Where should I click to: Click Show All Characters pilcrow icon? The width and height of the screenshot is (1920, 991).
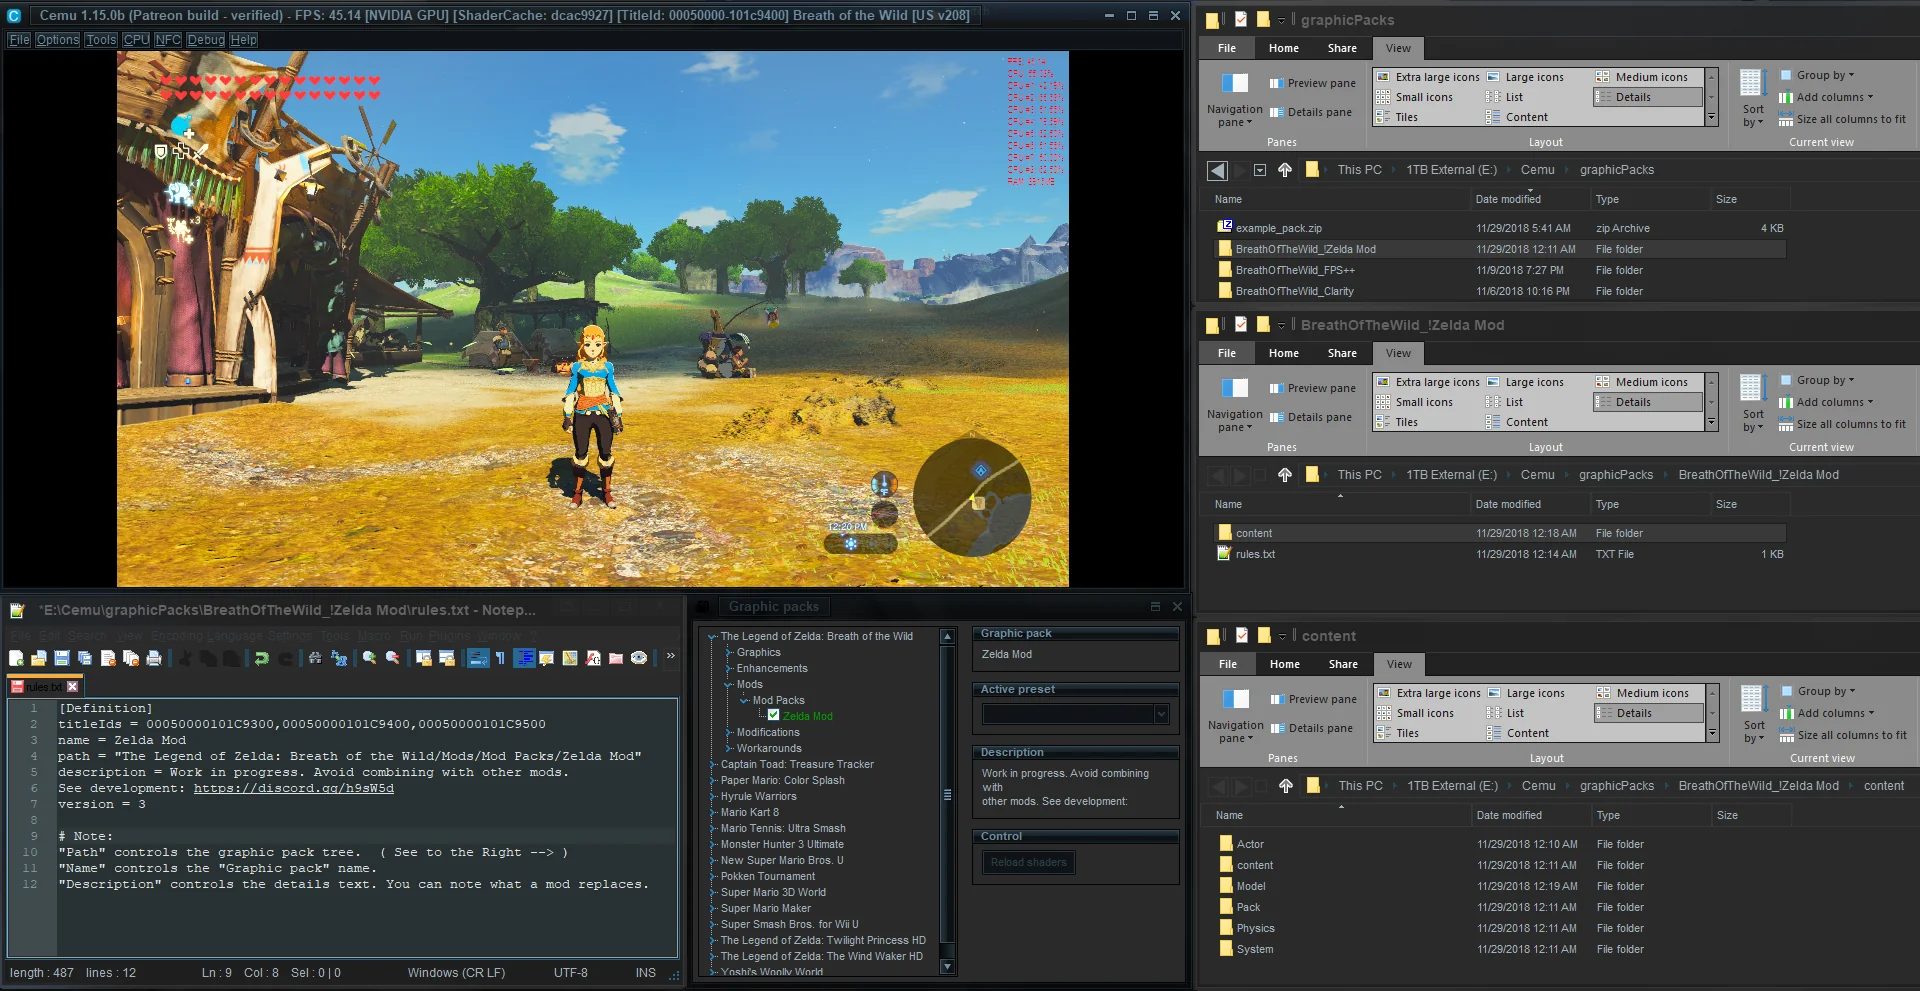(x=500, y=658)
